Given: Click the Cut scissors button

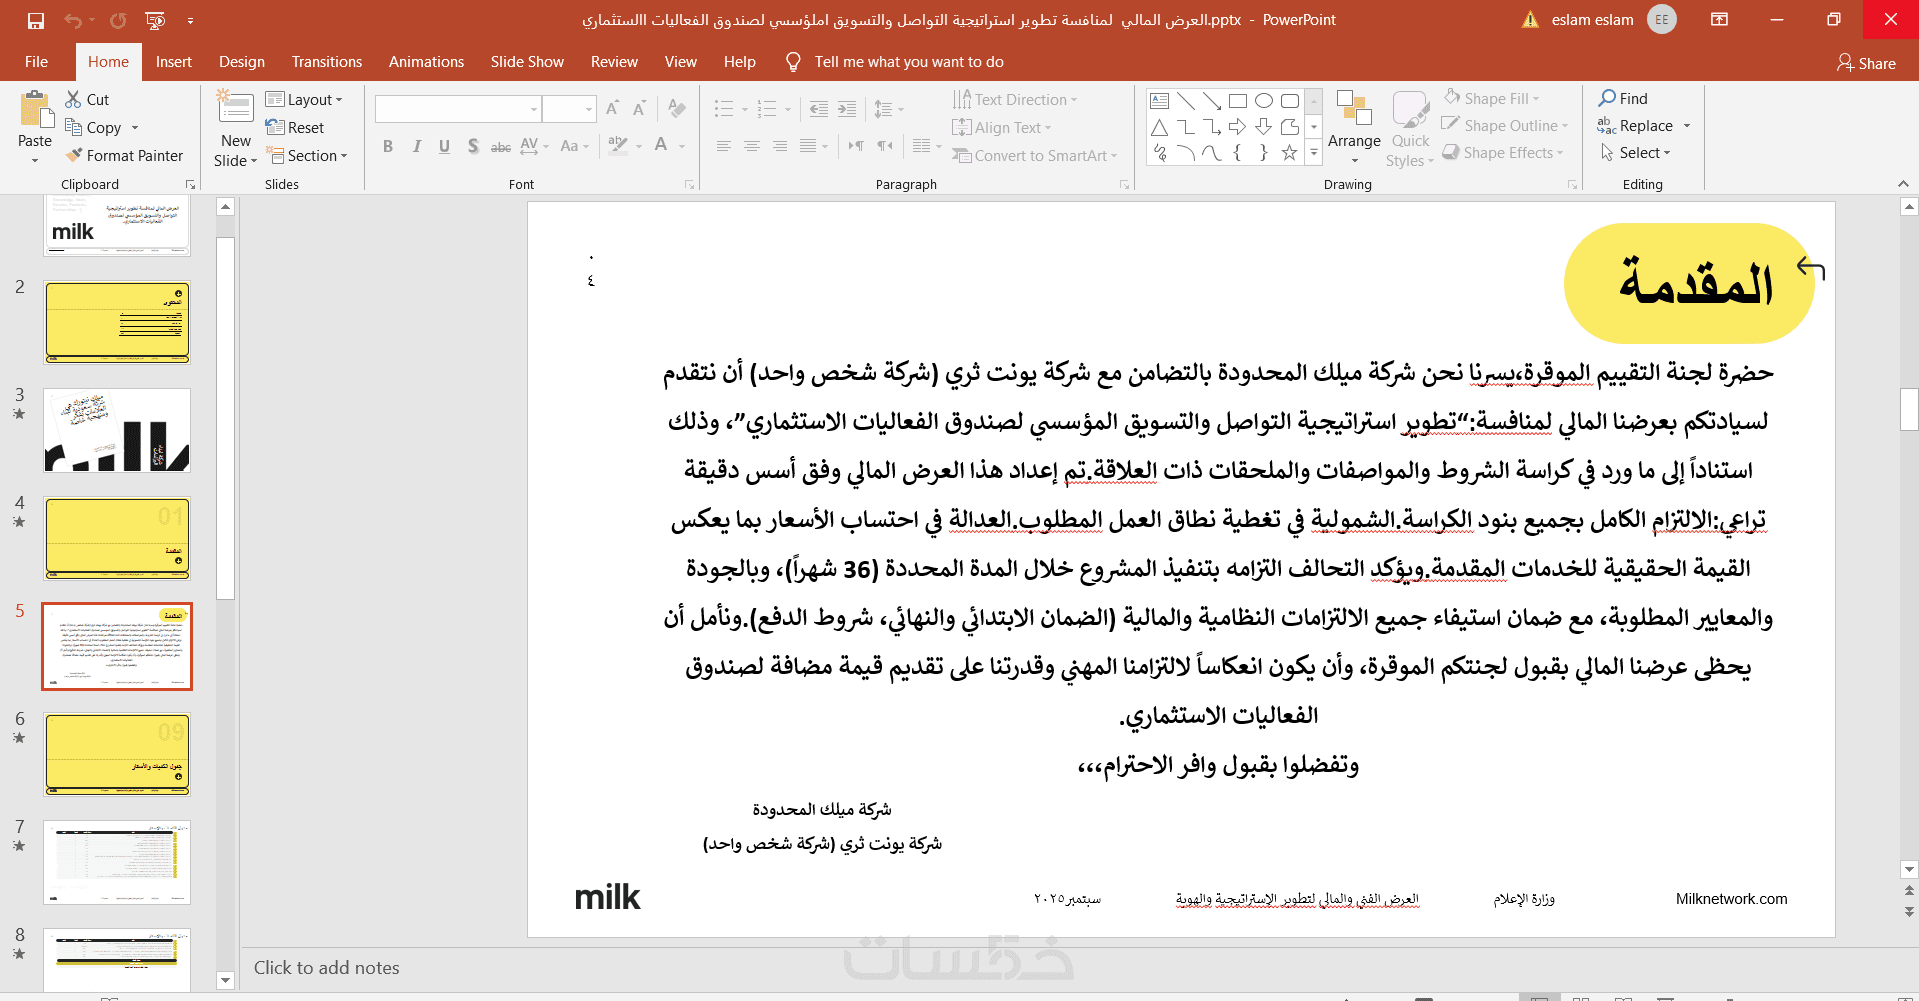Looking at the screenshot, I should tap(87, 99).
